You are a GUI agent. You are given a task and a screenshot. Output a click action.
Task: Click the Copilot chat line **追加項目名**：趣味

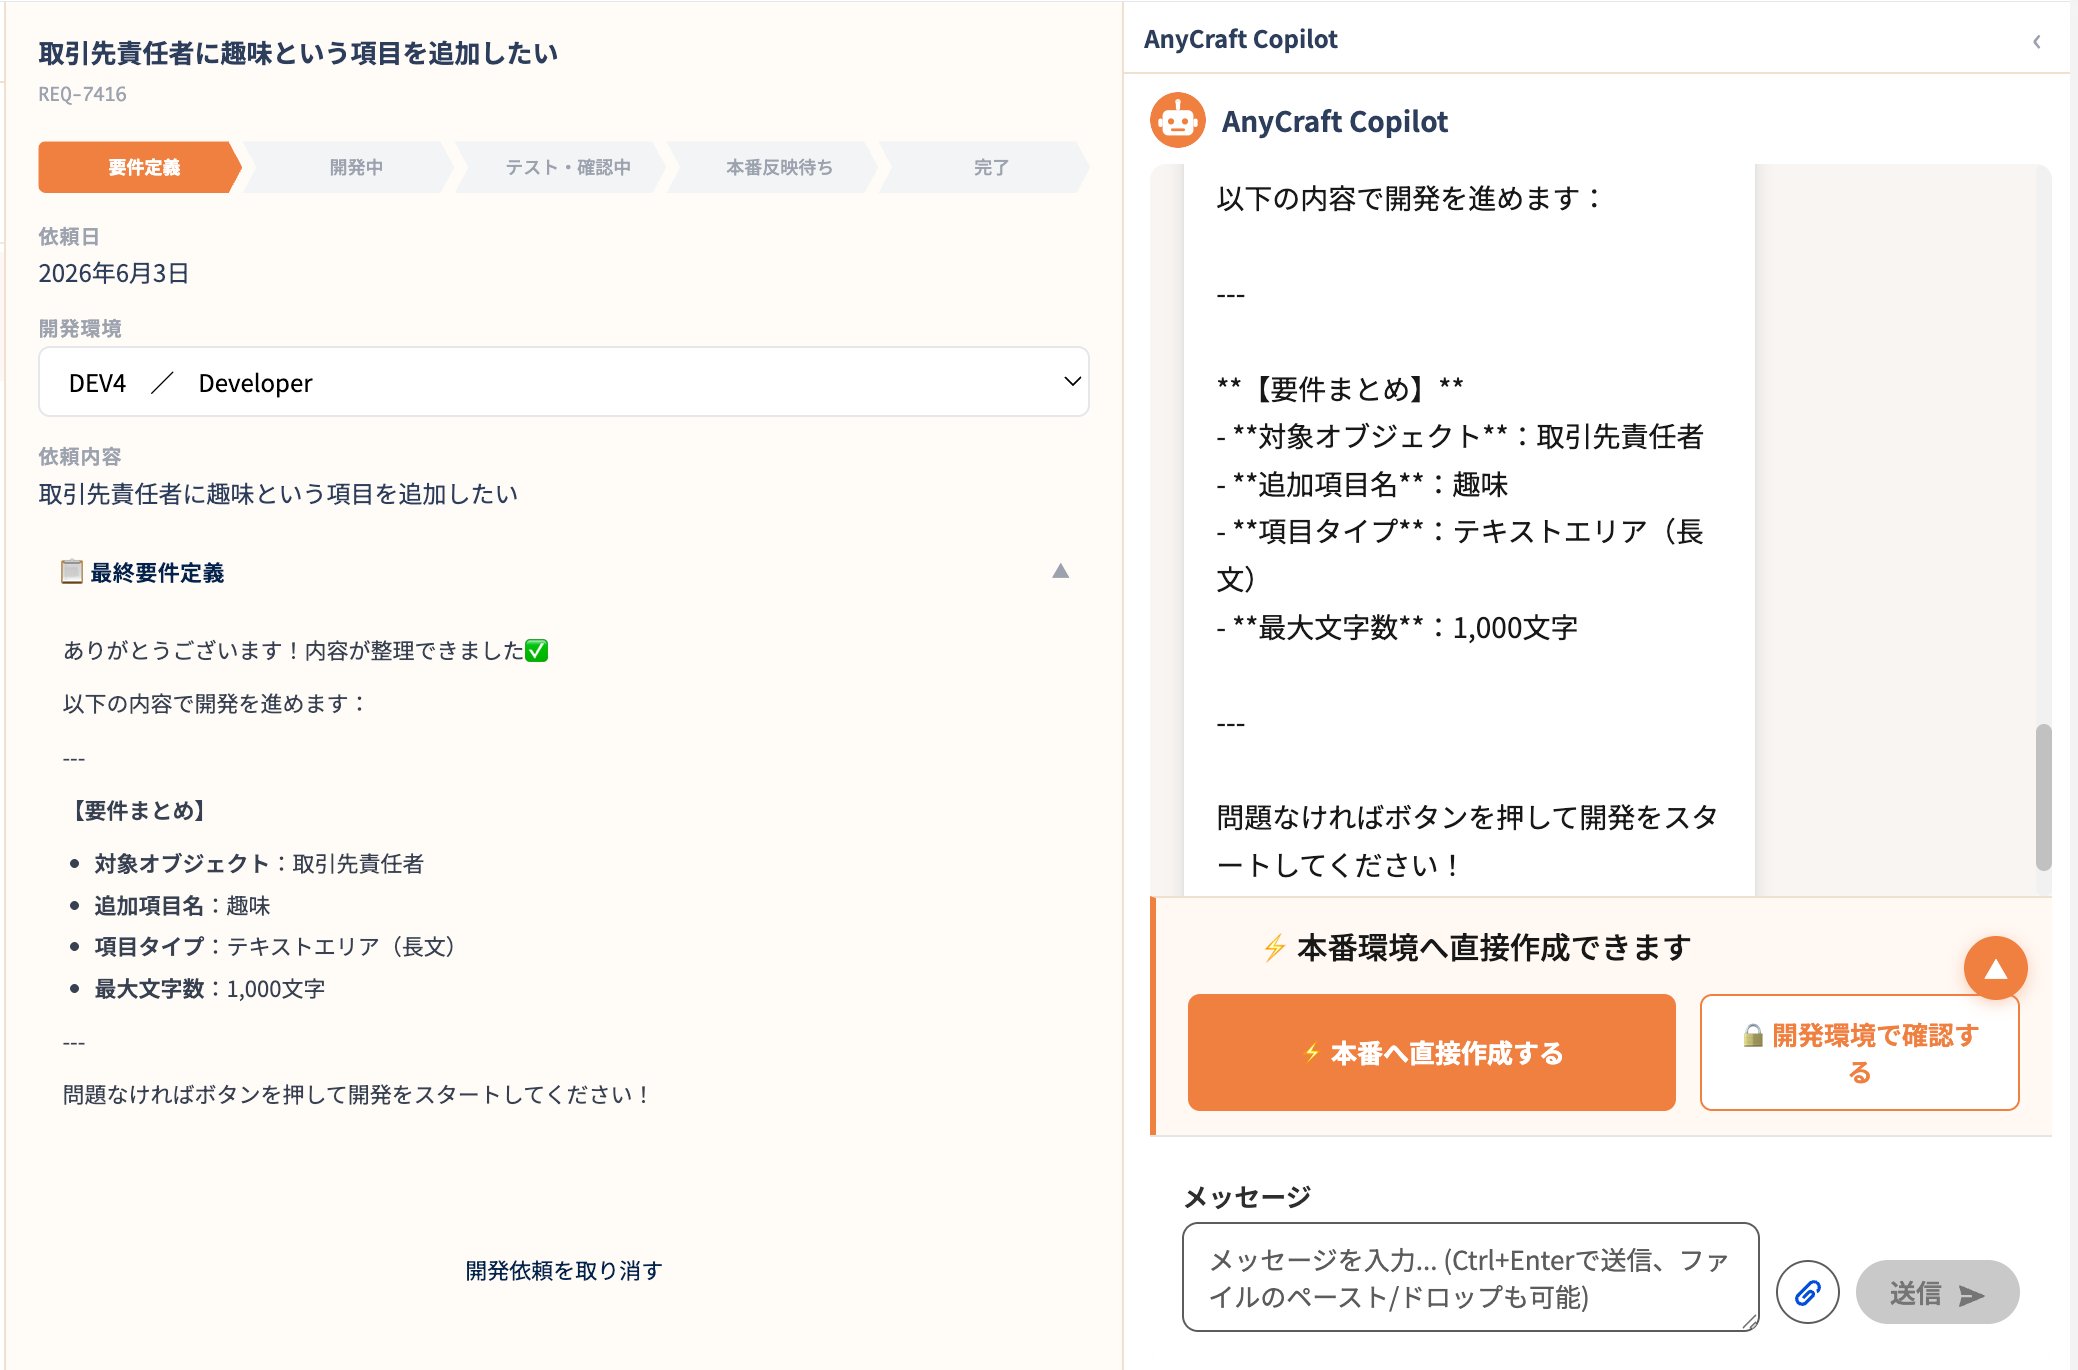pos(1361,484)
